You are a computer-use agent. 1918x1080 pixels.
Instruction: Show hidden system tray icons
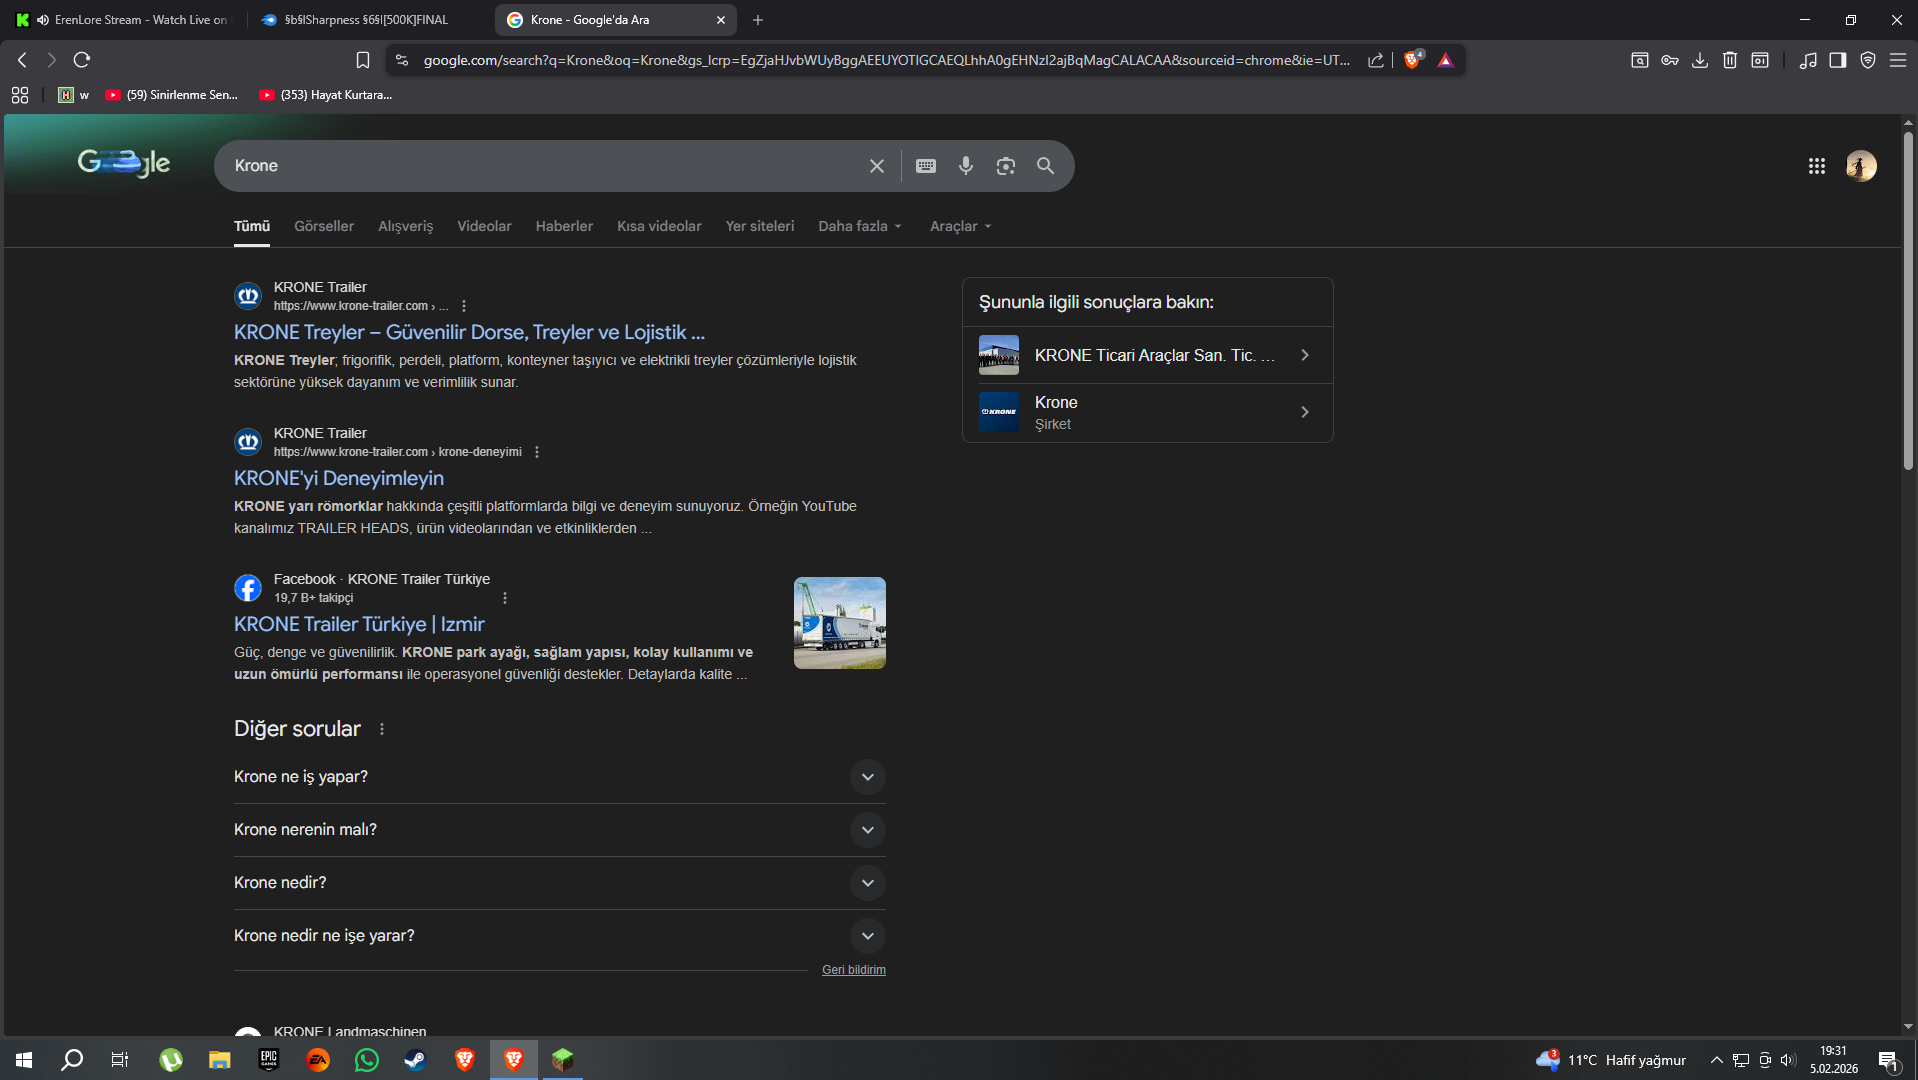pyautogui.click(x=1717, y=1060)
